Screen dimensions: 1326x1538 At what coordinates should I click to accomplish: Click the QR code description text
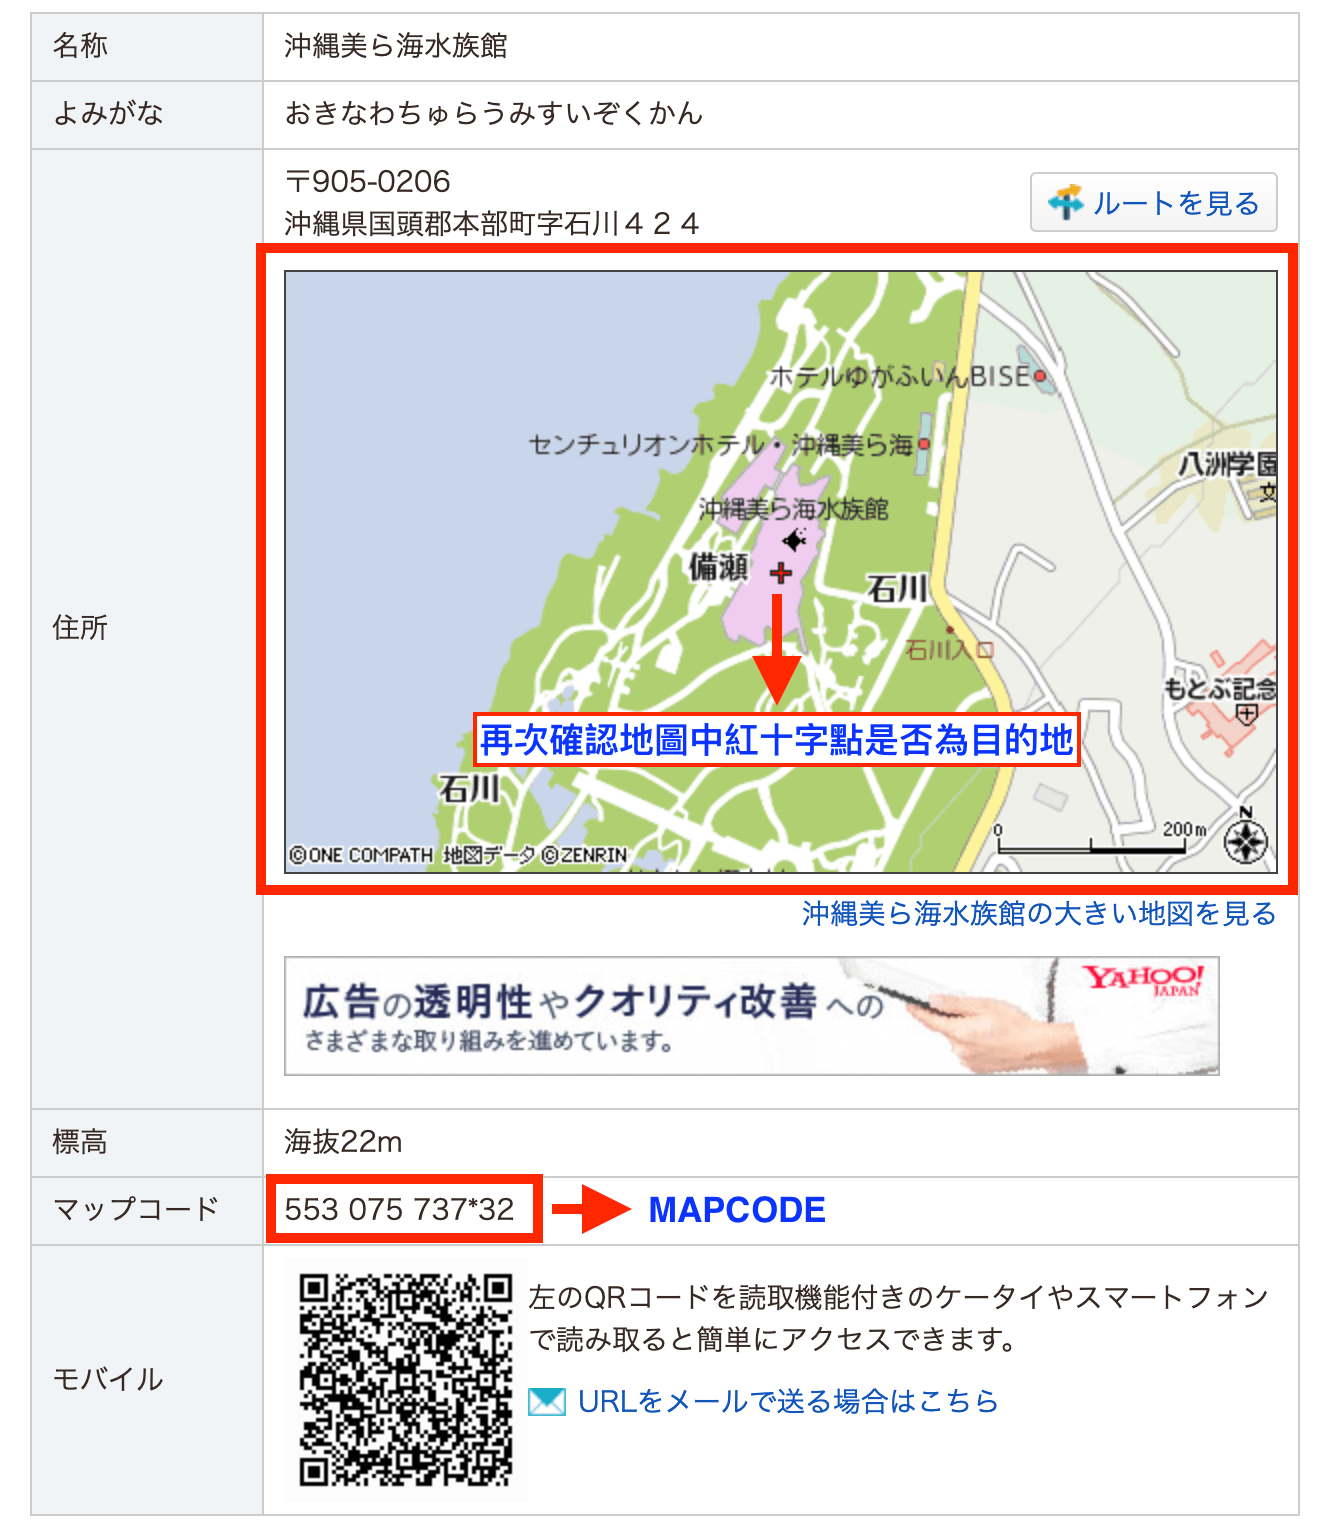pos(898,1318)
